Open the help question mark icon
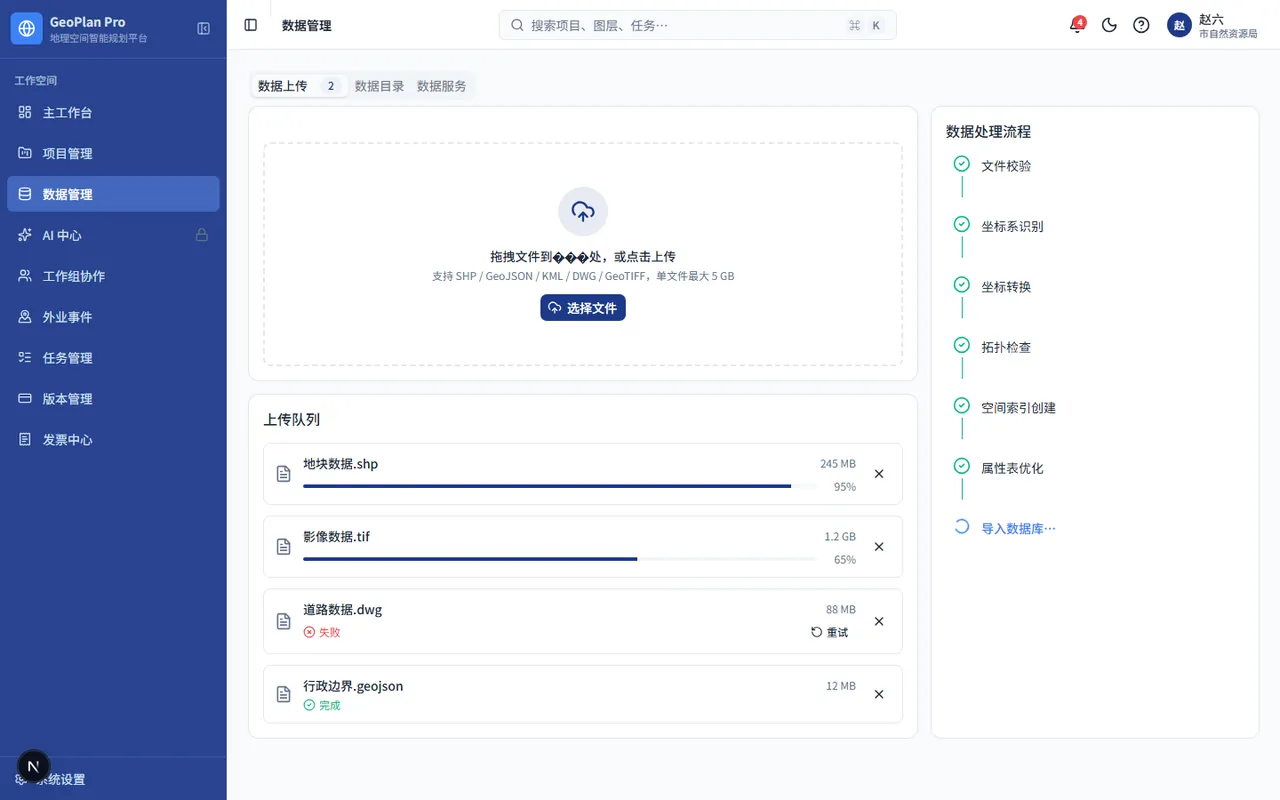 coord(1141,25)
